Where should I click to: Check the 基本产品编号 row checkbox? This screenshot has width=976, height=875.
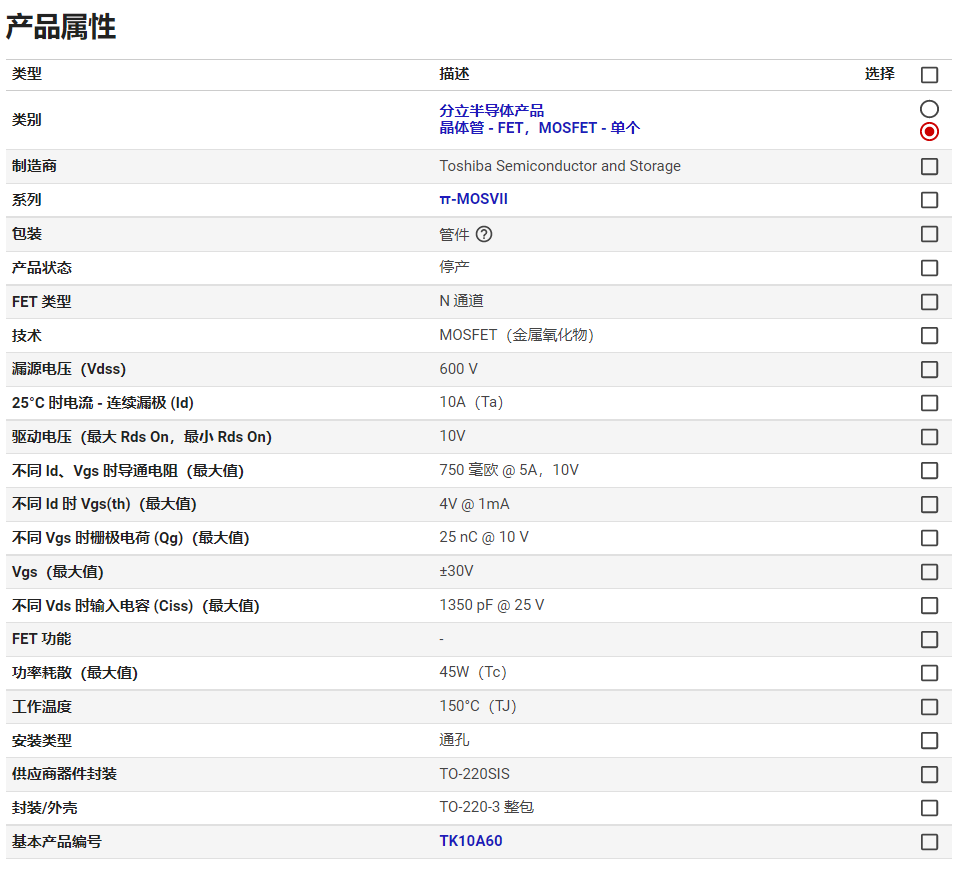[929, 842]
